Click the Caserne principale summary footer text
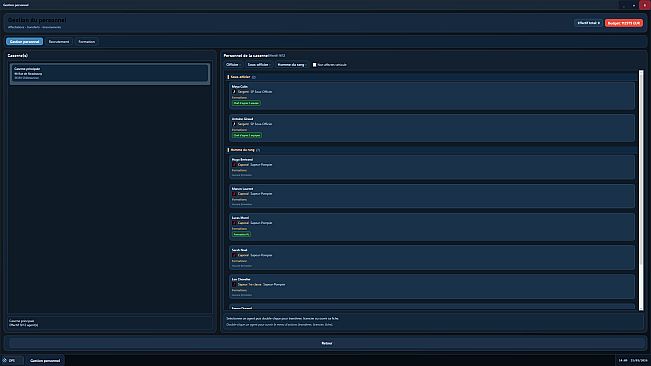 point(24,323)
